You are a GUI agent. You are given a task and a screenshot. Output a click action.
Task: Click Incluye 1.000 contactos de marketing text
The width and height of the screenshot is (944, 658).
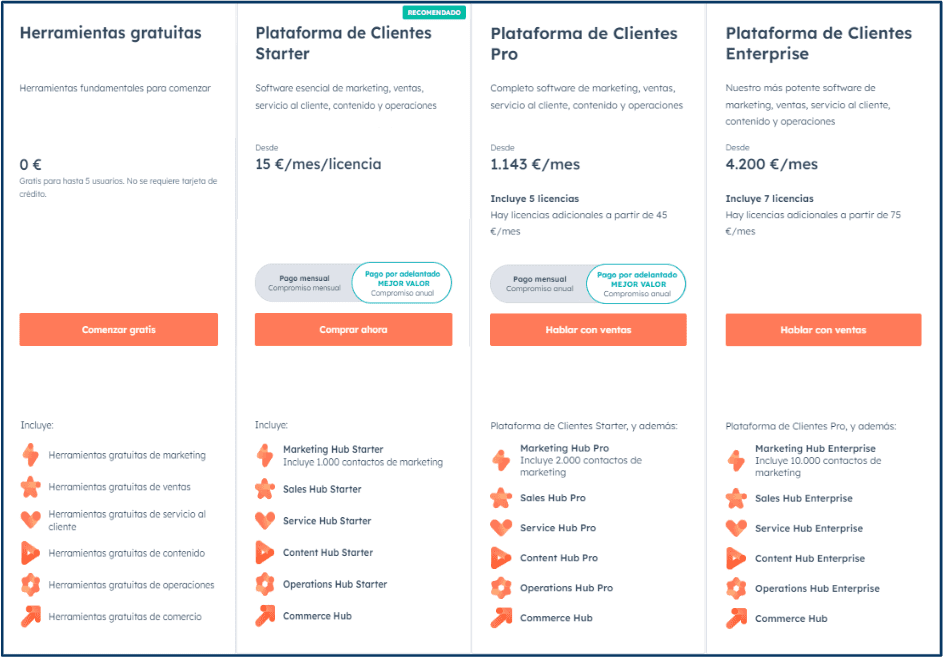(363, 462)
